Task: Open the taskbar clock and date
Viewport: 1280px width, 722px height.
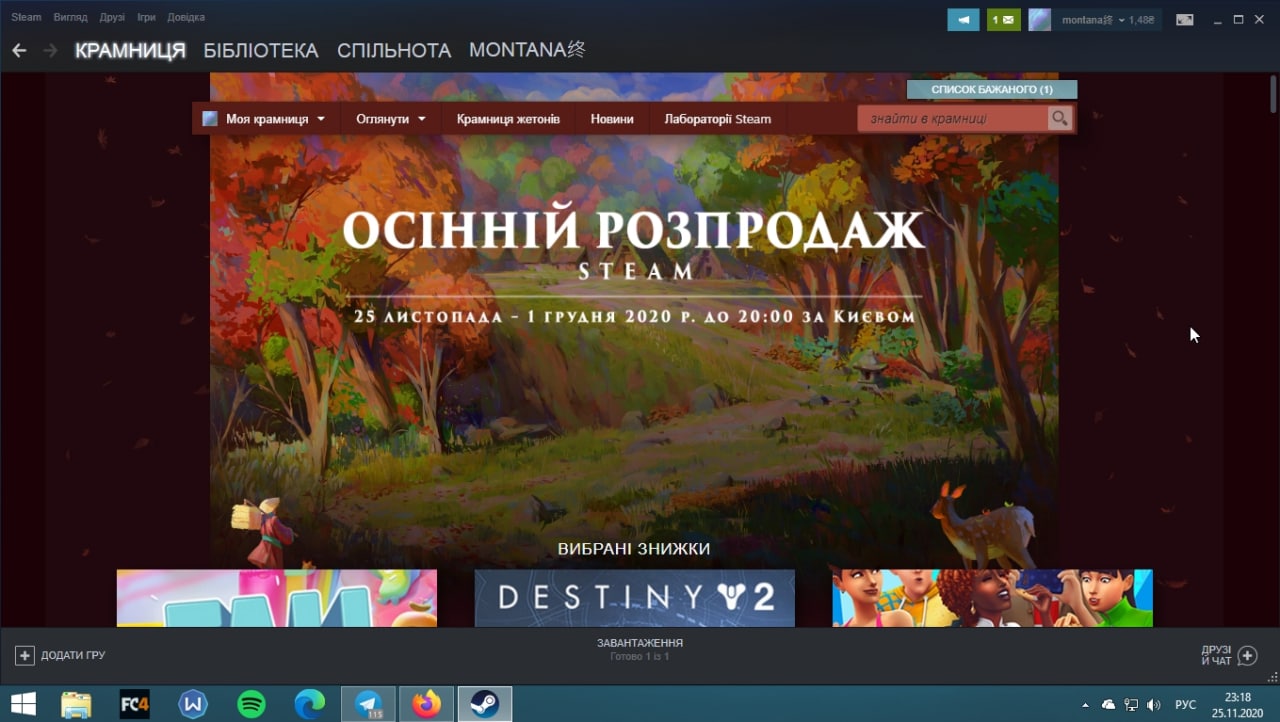Action: click(x=1237, y=704)
